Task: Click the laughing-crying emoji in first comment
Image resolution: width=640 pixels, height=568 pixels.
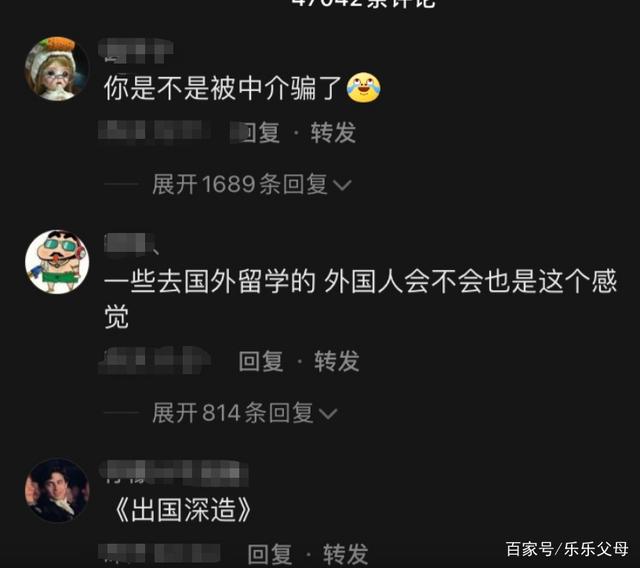Action: (363, 87)
